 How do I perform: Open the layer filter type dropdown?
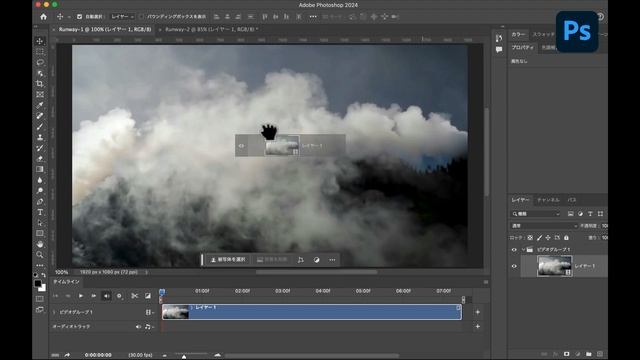pos(536,214)
